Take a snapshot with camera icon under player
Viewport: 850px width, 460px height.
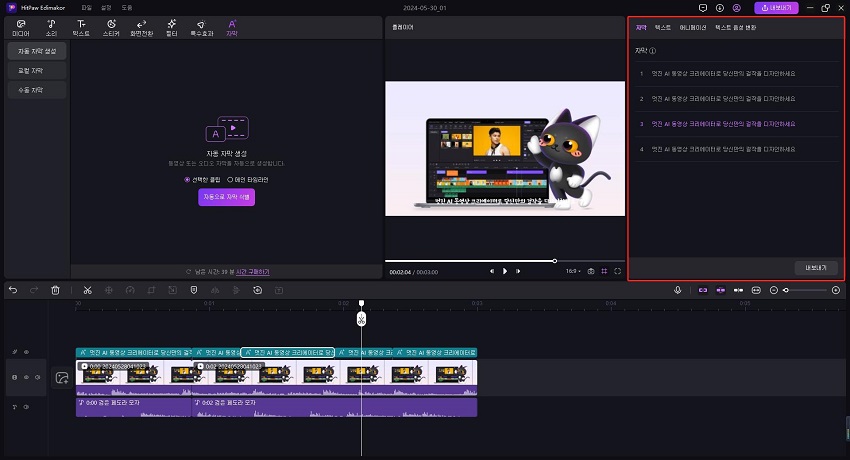[591, 271]
